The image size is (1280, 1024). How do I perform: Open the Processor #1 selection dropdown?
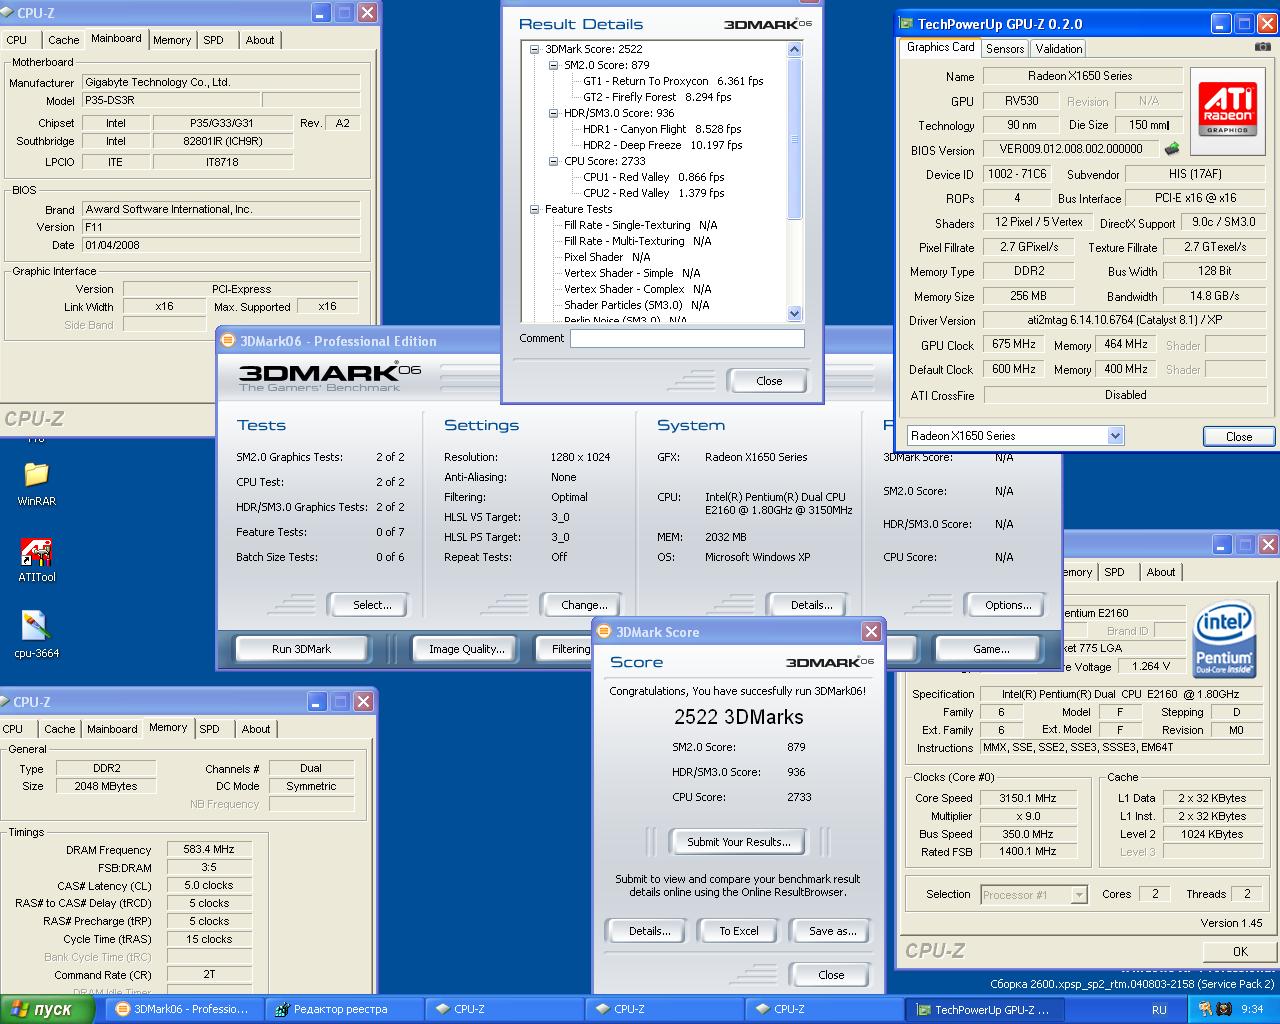(x=1078, y=894)
